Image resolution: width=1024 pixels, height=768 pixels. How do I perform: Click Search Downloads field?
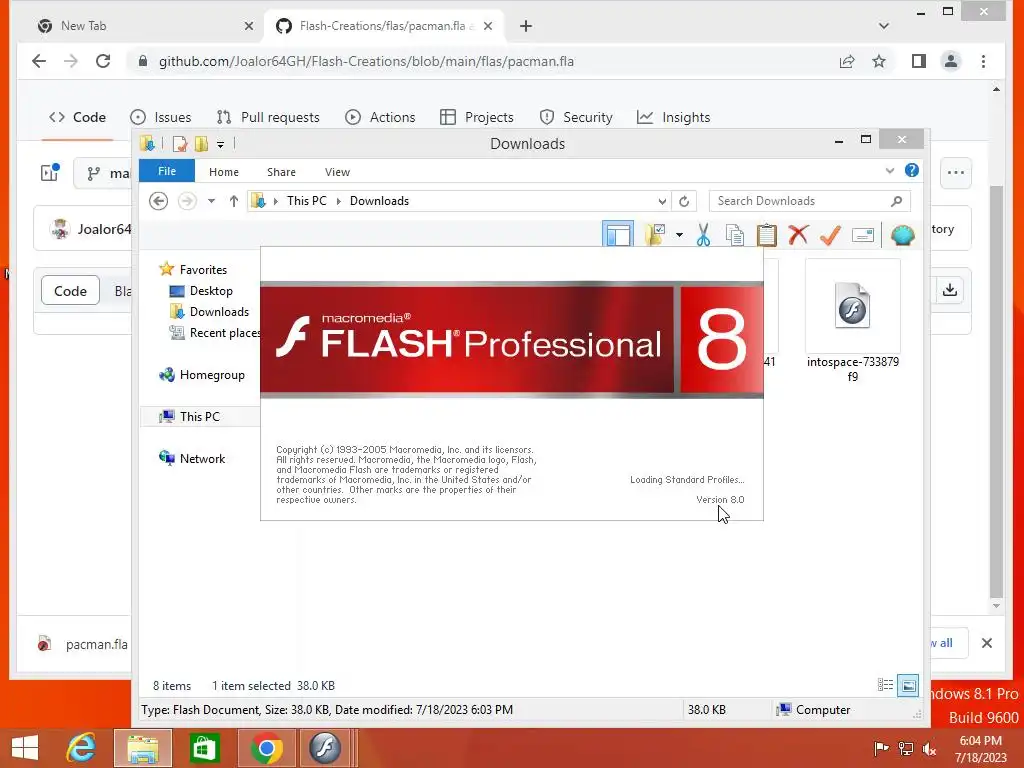pyautogui.click(x=810, y=201)
